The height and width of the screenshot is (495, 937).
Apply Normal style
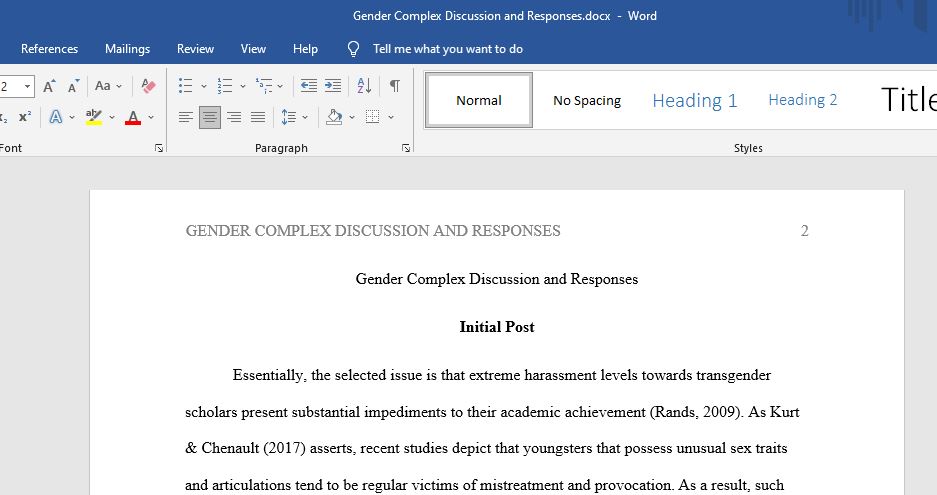[x=479, y=100]
